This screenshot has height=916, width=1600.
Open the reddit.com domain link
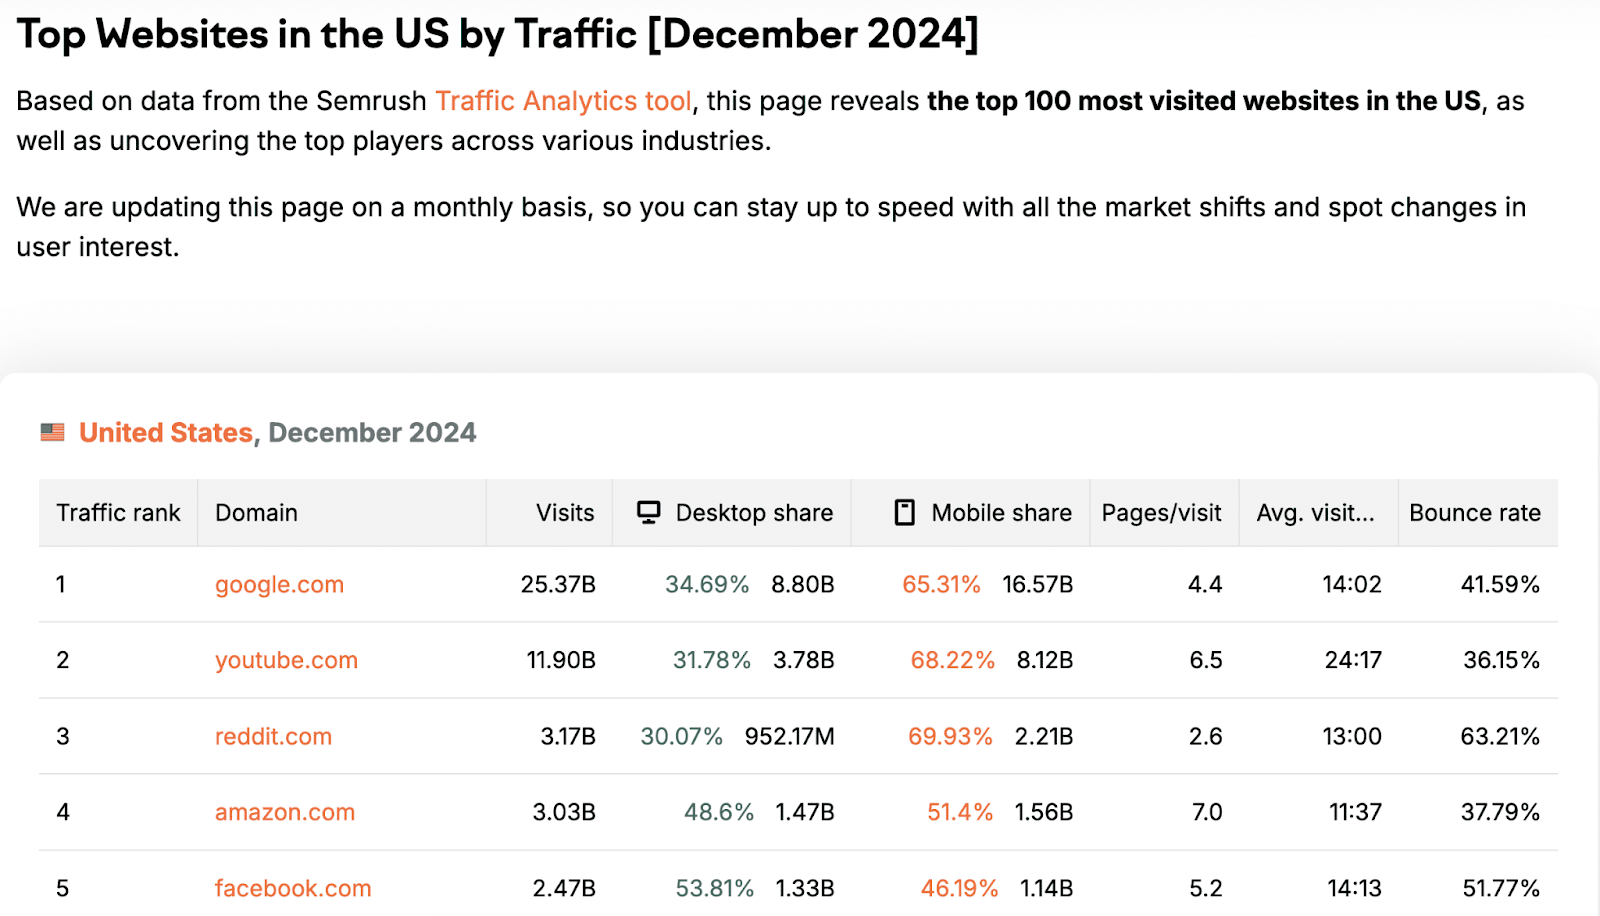click(273, 737)
